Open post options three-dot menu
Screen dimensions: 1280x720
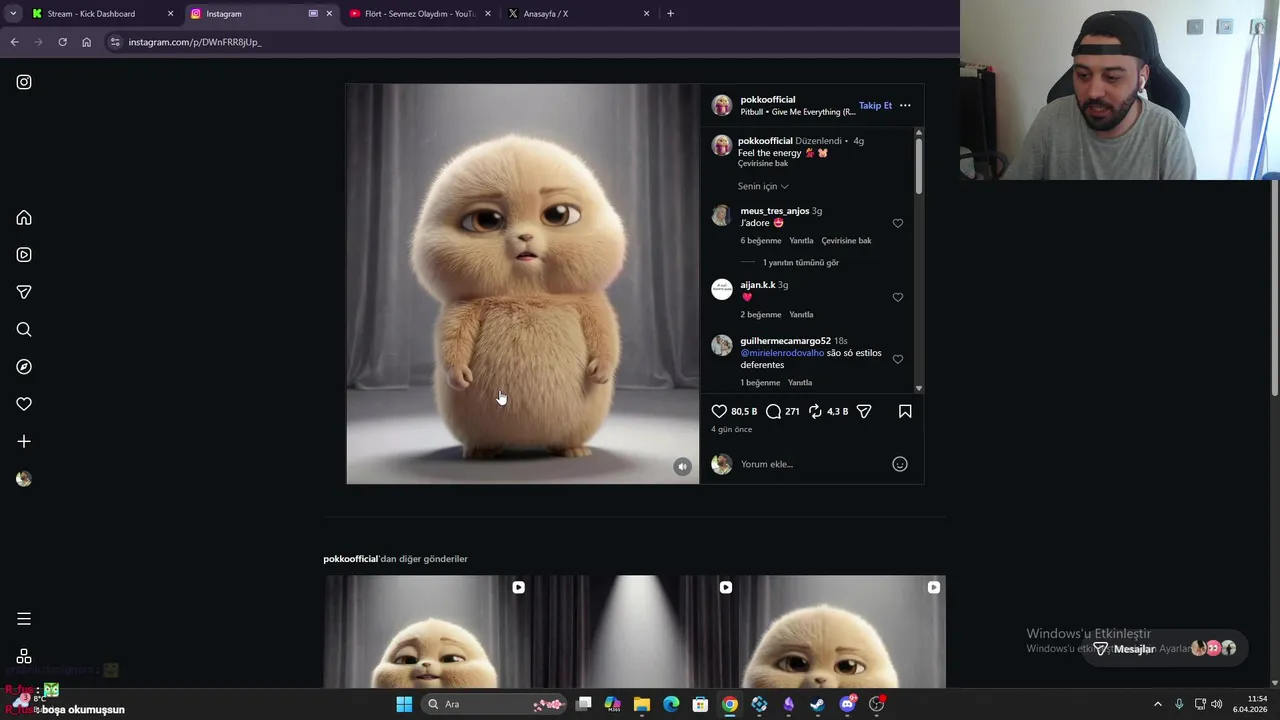905,105
